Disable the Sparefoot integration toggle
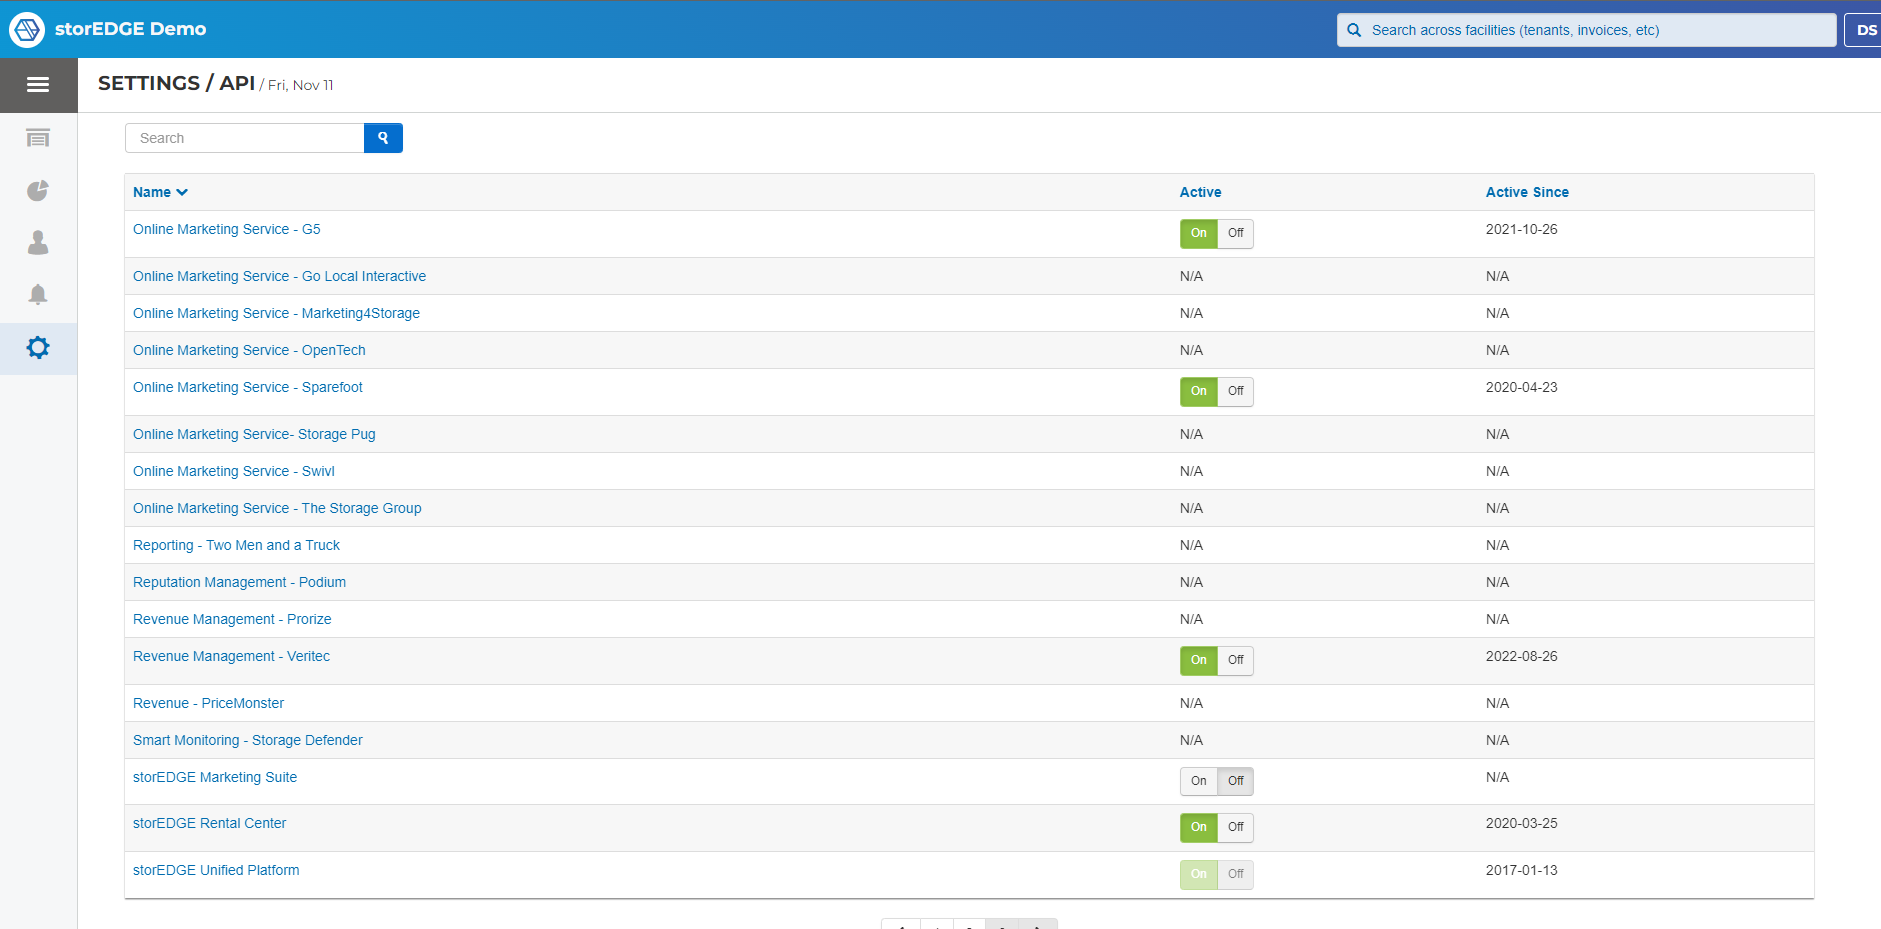The width and height of the screenshot is (1881, 929). [1236, 391]
